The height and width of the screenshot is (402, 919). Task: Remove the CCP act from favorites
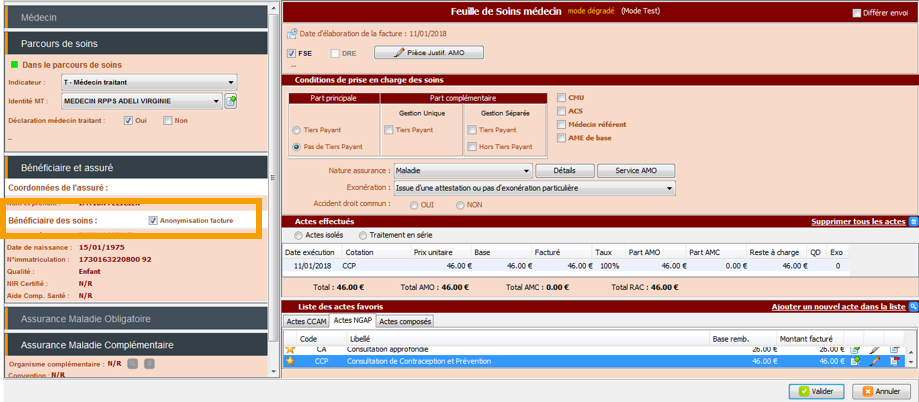[x=895, y=361]
